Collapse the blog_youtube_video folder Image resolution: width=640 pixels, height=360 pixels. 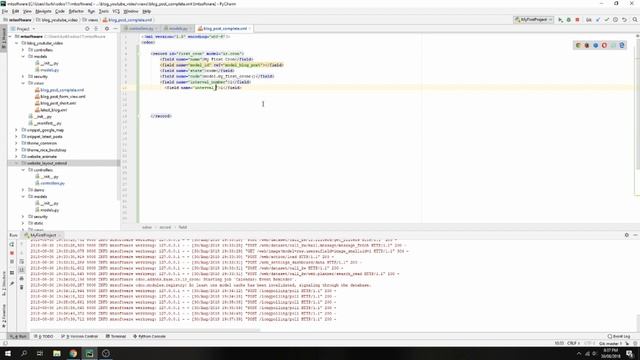pyautogui.click(x=17, y=43)
